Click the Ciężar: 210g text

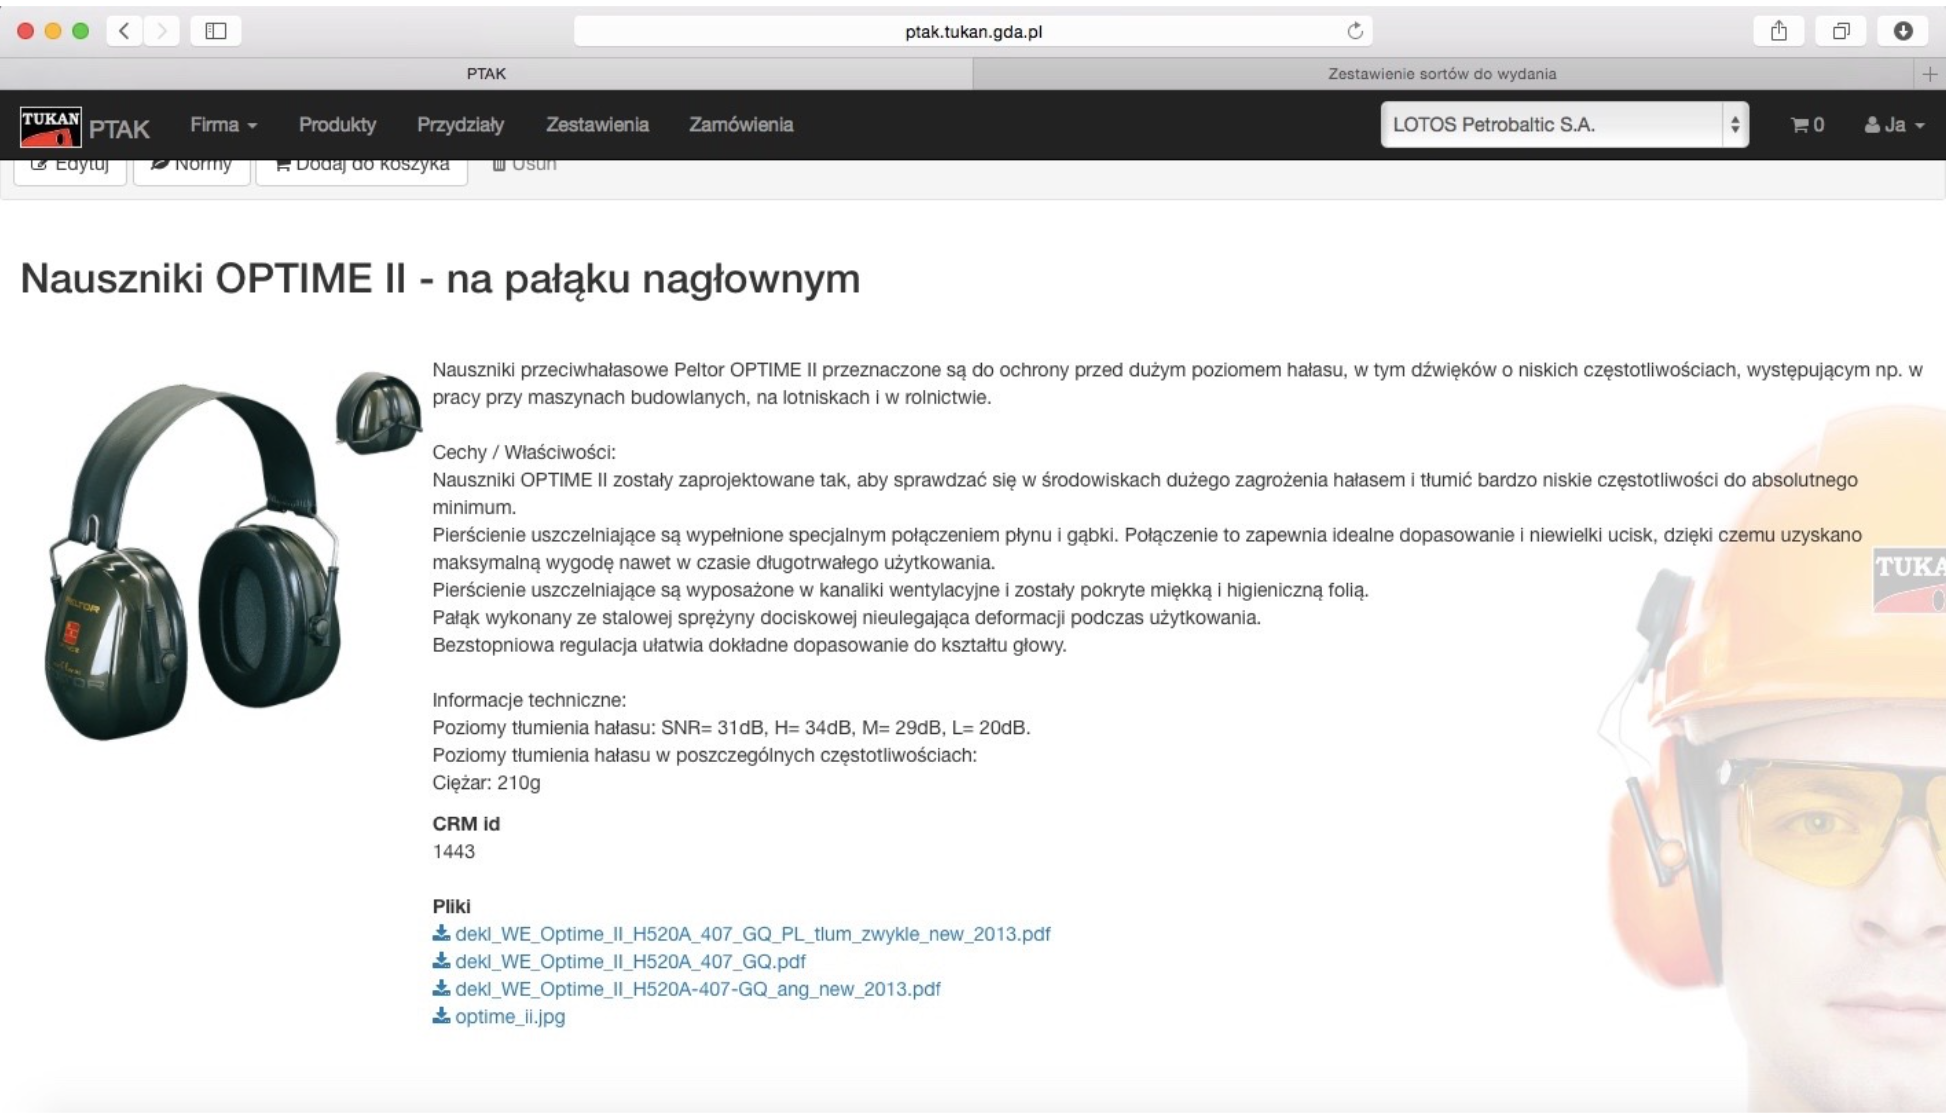coord(486,783)
